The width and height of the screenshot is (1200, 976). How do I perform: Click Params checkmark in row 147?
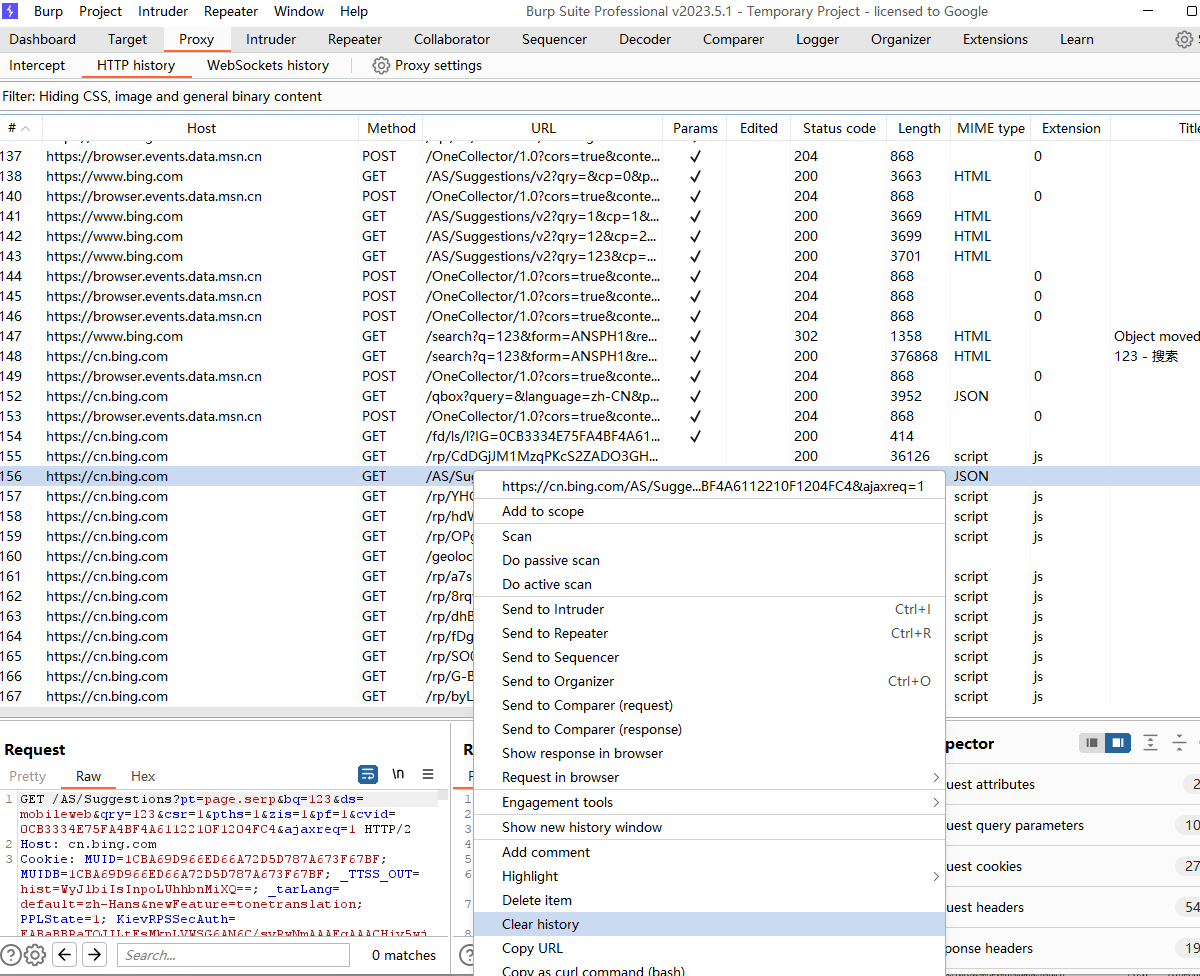coord(695,336)
